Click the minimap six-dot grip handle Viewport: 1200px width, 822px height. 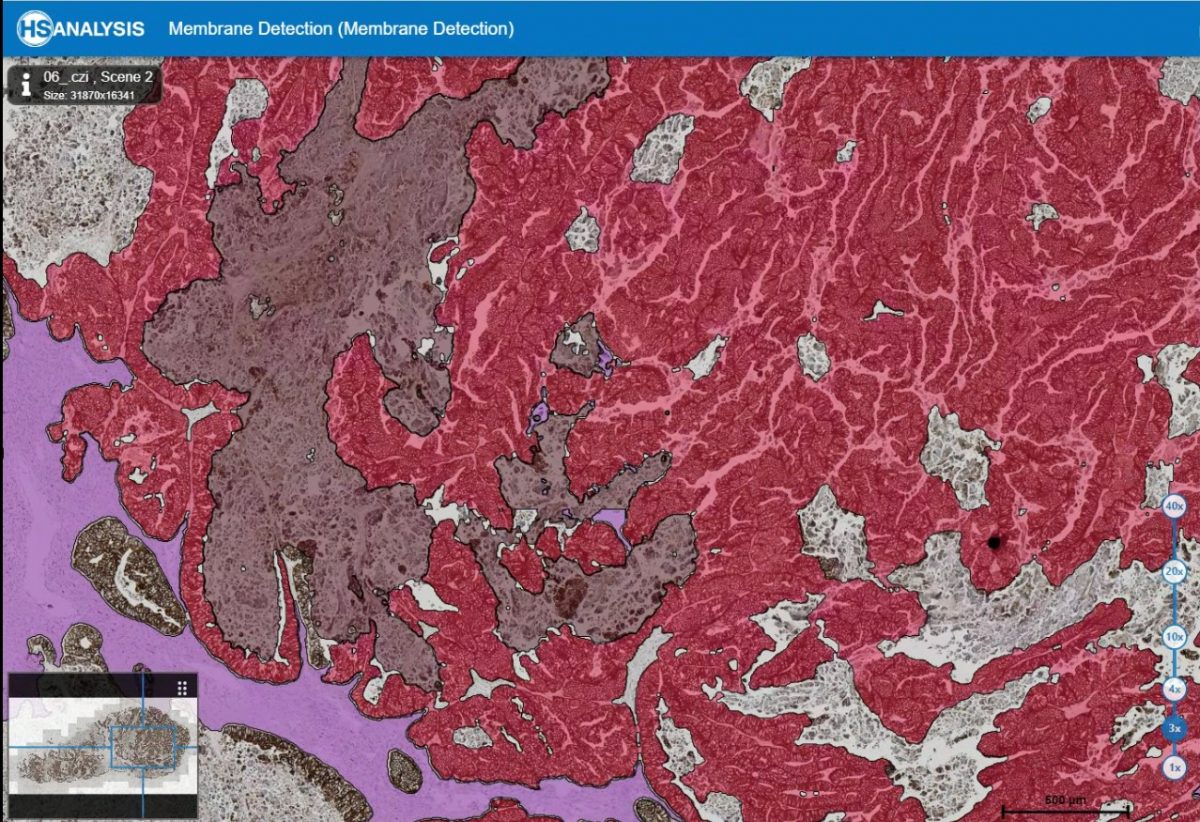click(182, 688)
